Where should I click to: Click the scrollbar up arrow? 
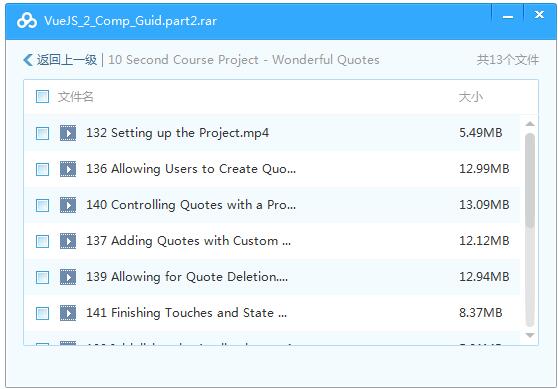pos(530,124)
